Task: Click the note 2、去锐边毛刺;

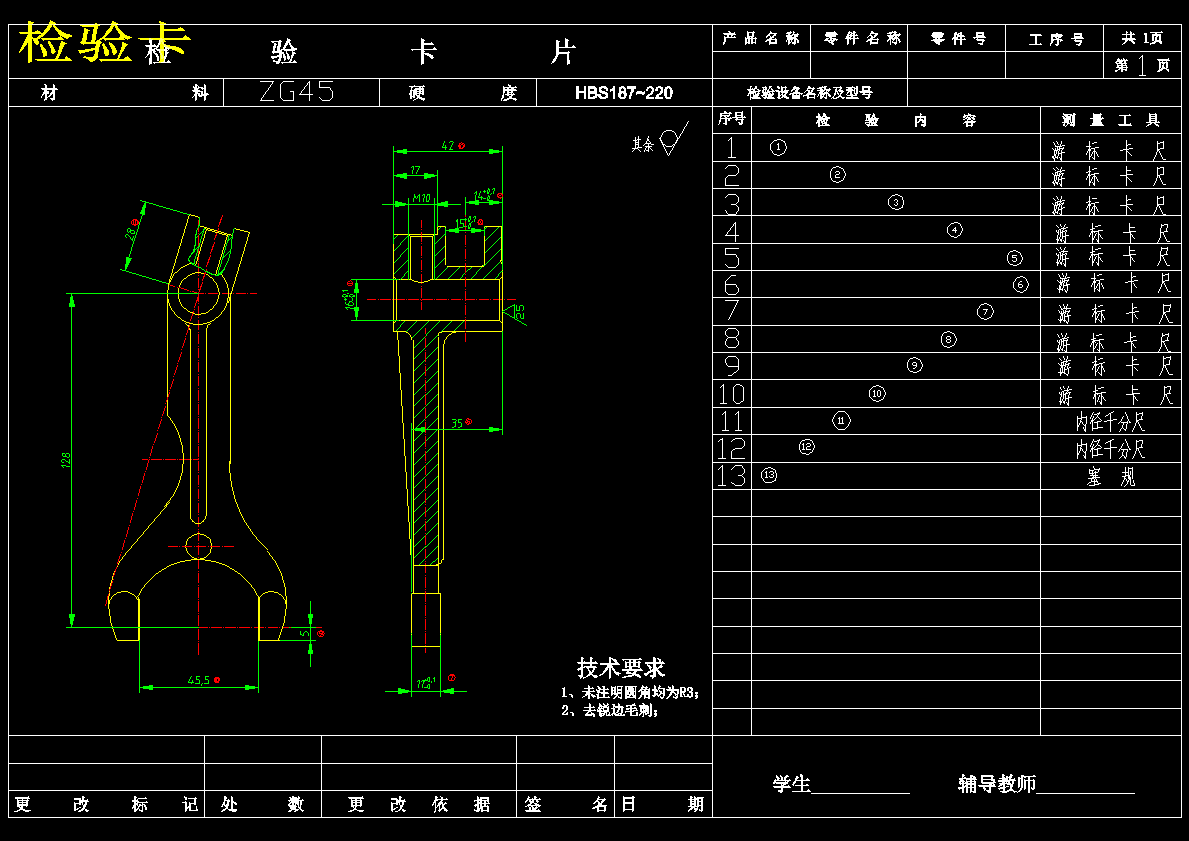Action: (x=609, y=711)
